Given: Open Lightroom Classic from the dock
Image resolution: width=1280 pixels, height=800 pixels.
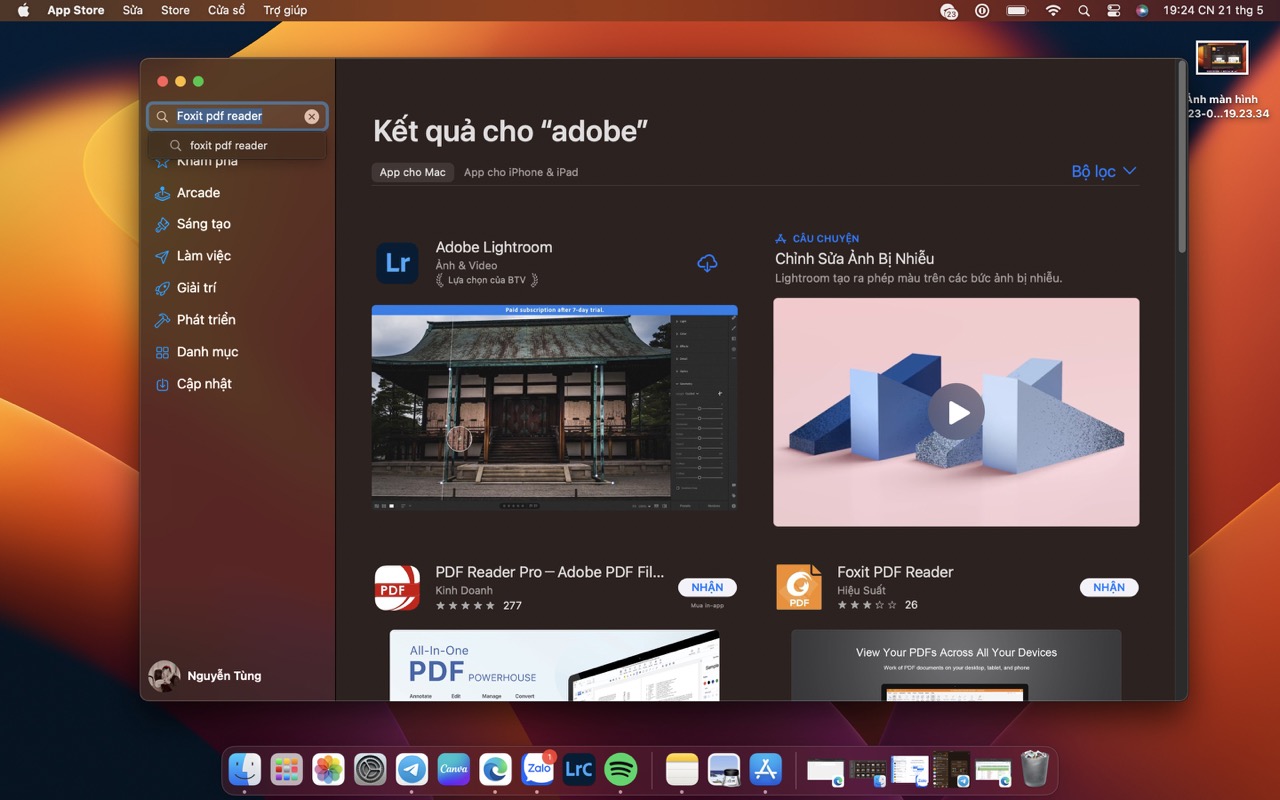Looking at the screenshot, I should pos(579,769).
